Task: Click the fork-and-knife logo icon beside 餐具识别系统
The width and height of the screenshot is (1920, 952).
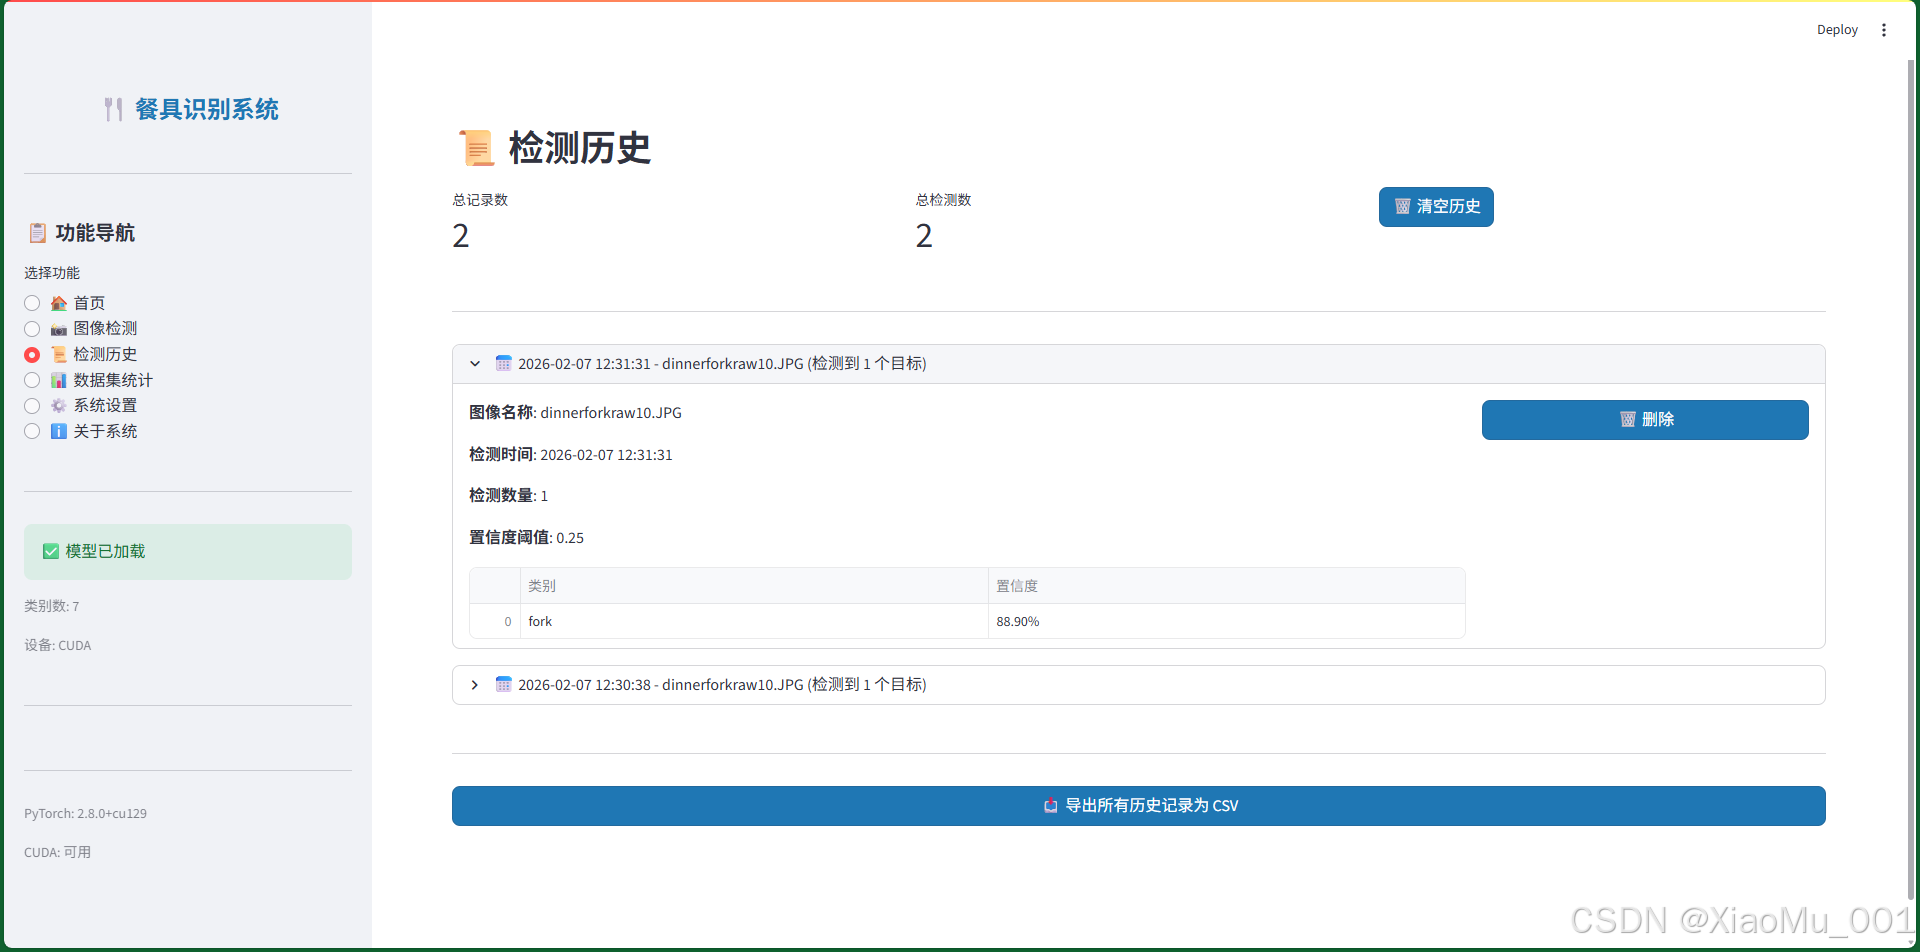Action: [x=113, y=109]
